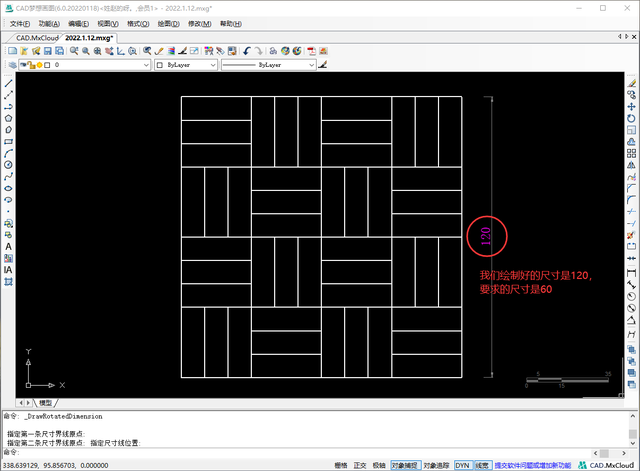Select the Spline curve tool

point(8,177)
